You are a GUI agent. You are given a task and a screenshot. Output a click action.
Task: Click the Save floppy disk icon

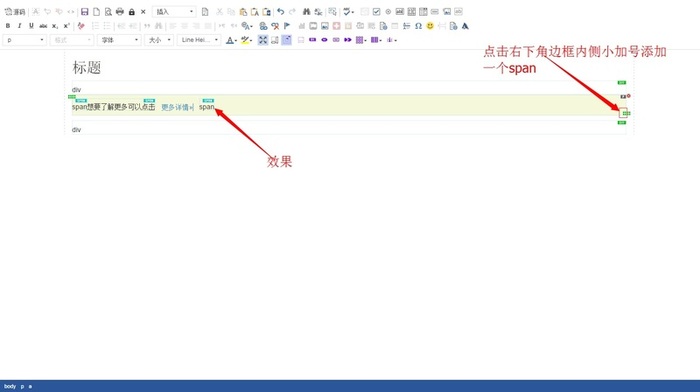coord(84,12)
